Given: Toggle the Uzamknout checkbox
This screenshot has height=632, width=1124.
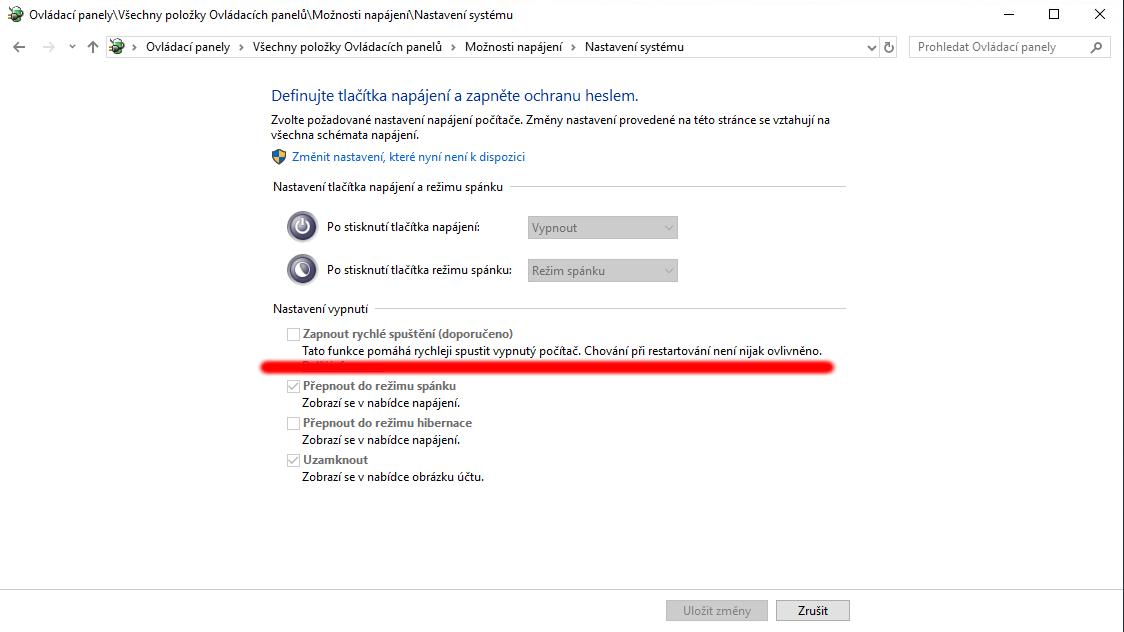Looking at the screenshot, I should click(293, 460).
